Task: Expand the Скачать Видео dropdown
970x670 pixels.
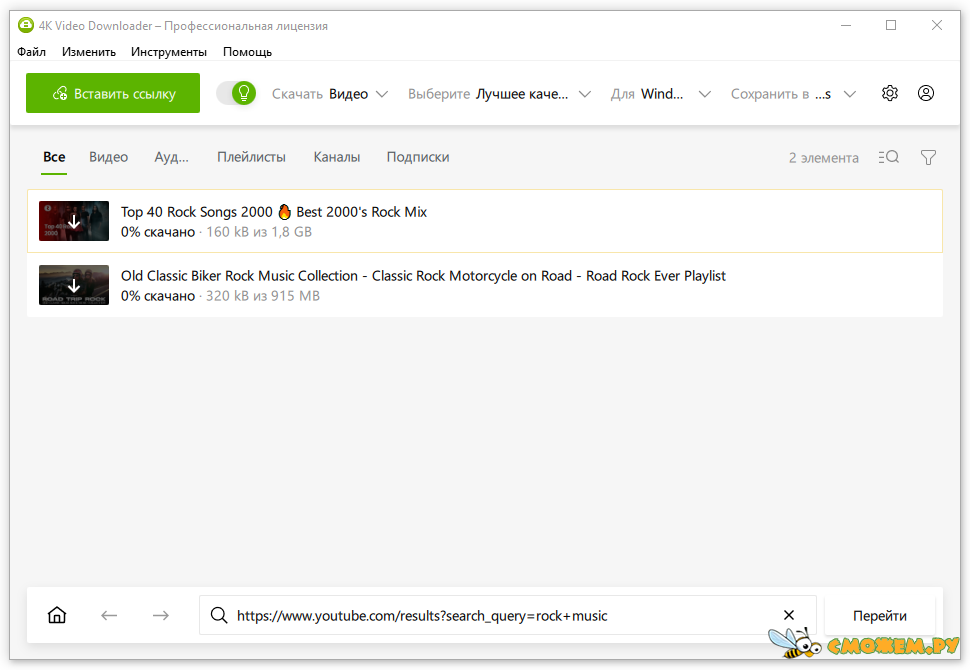Action: pos(330,94)
